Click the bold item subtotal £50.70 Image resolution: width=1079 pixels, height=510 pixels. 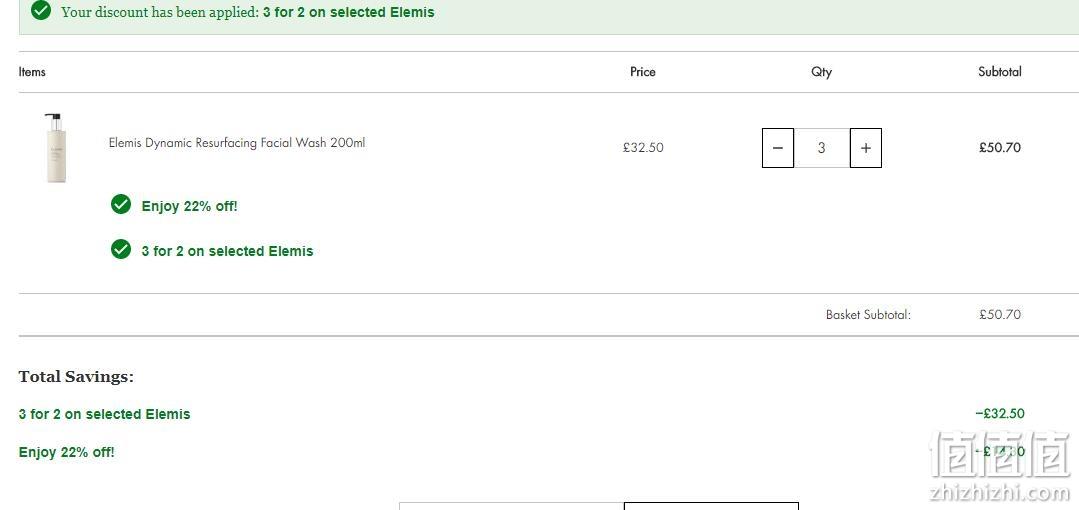pyautogui.click(x=1000, y=148)
